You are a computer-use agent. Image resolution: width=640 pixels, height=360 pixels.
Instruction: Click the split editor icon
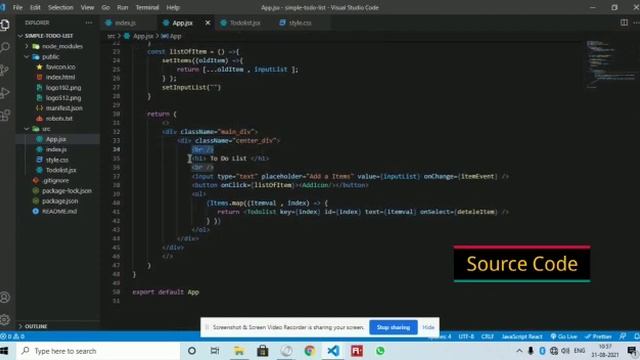click(x=624, y=22)
